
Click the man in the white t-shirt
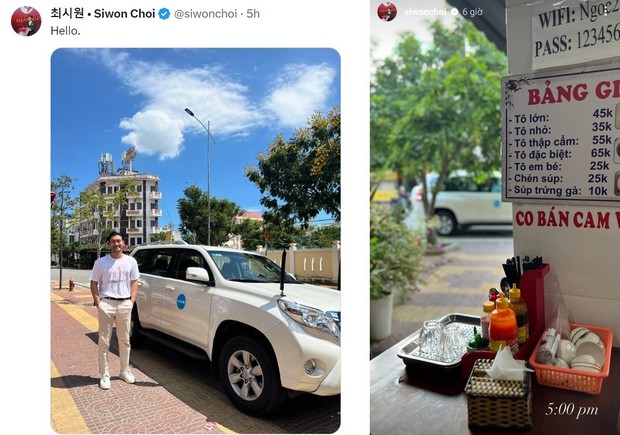[114, 310]
